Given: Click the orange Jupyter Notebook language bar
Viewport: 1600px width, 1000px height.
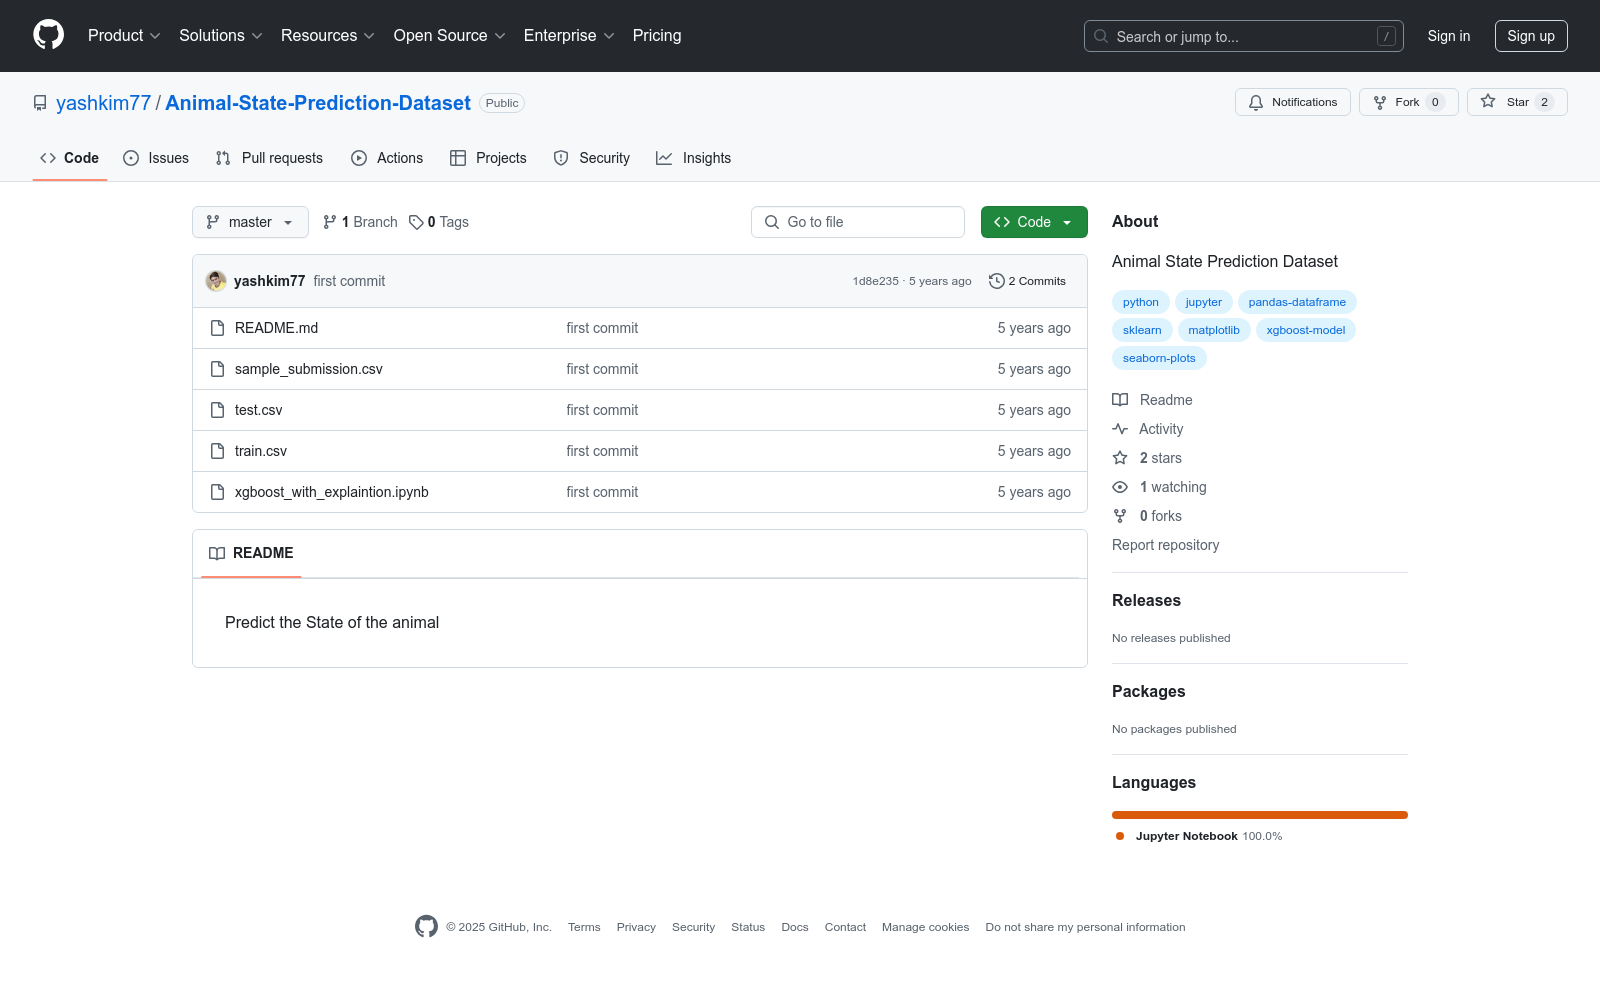Looking at the screenshot, I should click(1260, 815).
